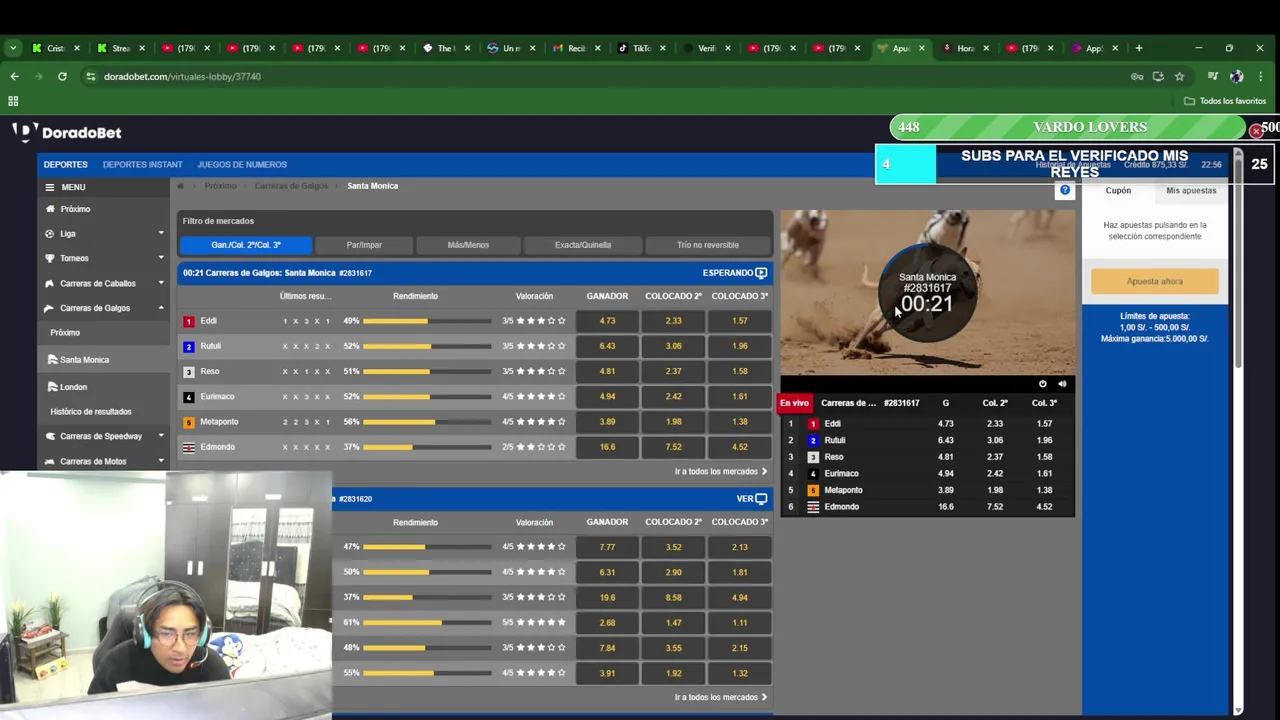Collapse the Carreras de Galgos arrow
Screen dimensions: 1280x720
[x=161, y=308]
